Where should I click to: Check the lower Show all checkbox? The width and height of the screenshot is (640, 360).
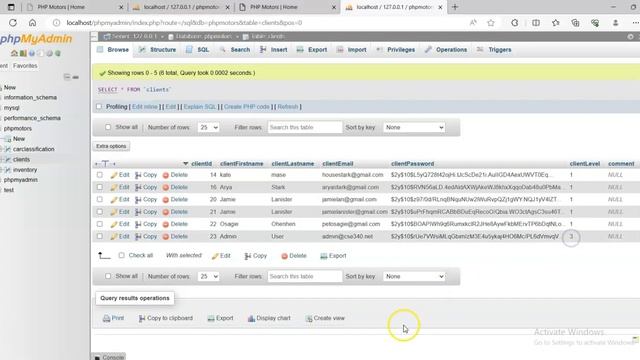(108, 276)
